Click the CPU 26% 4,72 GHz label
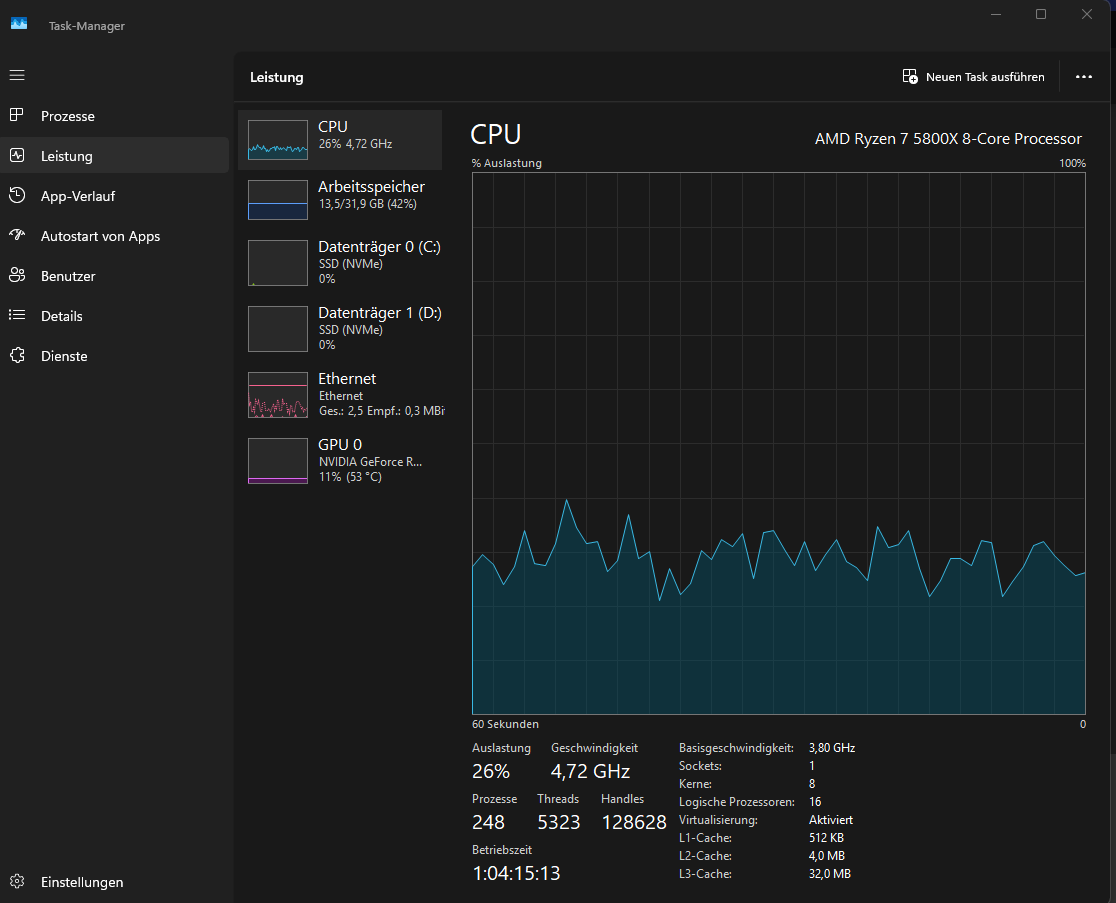Screen dimensions: 1116x903 (355, 144)
